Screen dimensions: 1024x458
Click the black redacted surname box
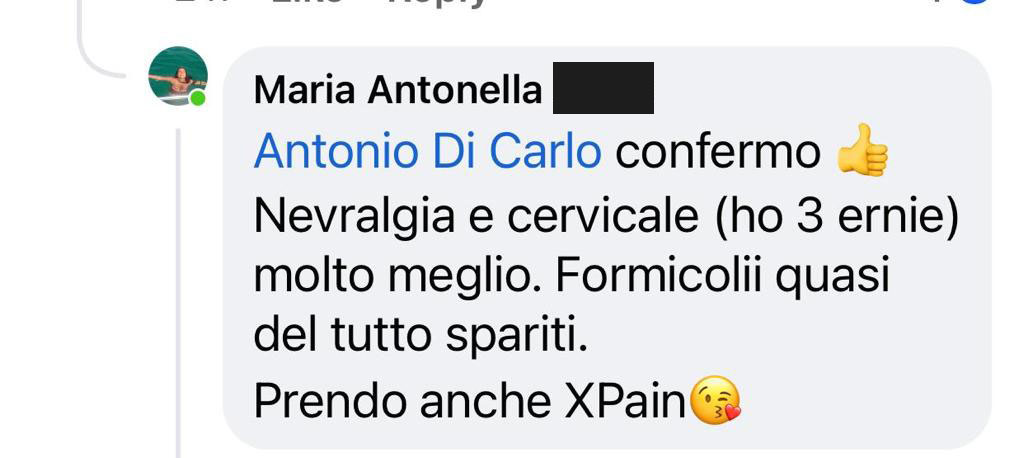pos(603,88)
